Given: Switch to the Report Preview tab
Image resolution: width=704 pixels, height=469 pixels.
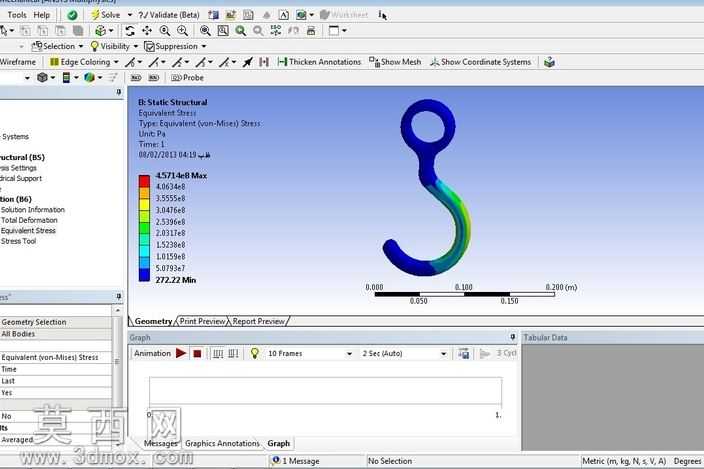Looking at the screenshot, I should [x=259, y=321].
